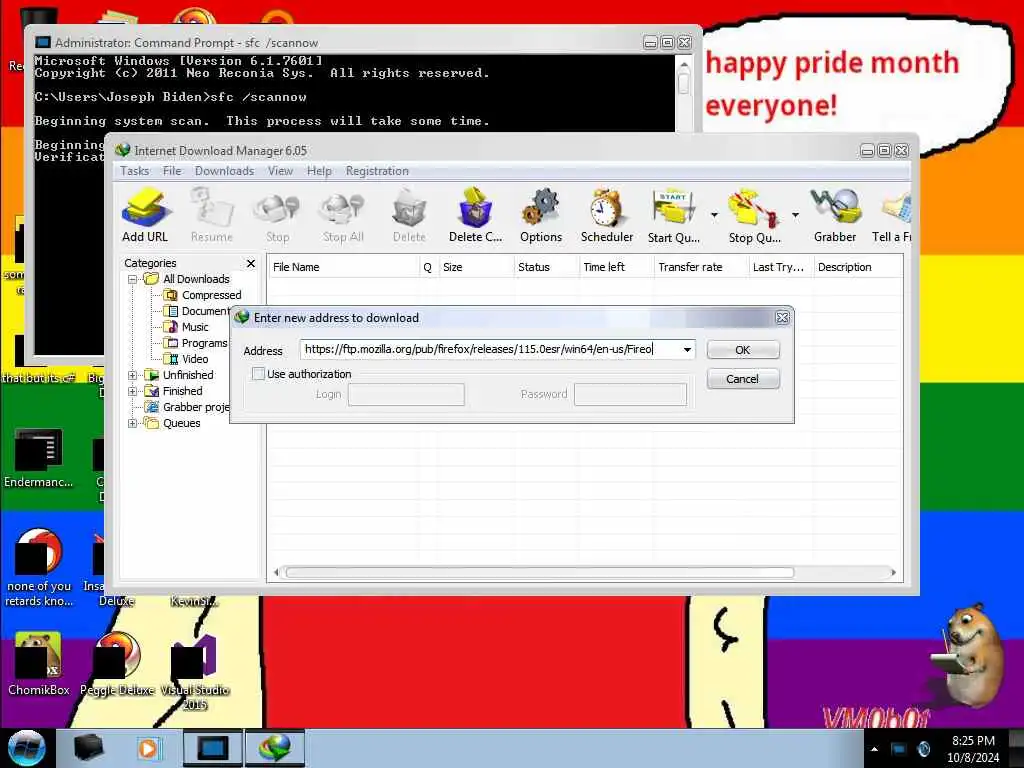Image resolution: width=1024 pixels, height=768 pixels.
Task: Click the Stop toolbar icon
Action: click(277, 215)
